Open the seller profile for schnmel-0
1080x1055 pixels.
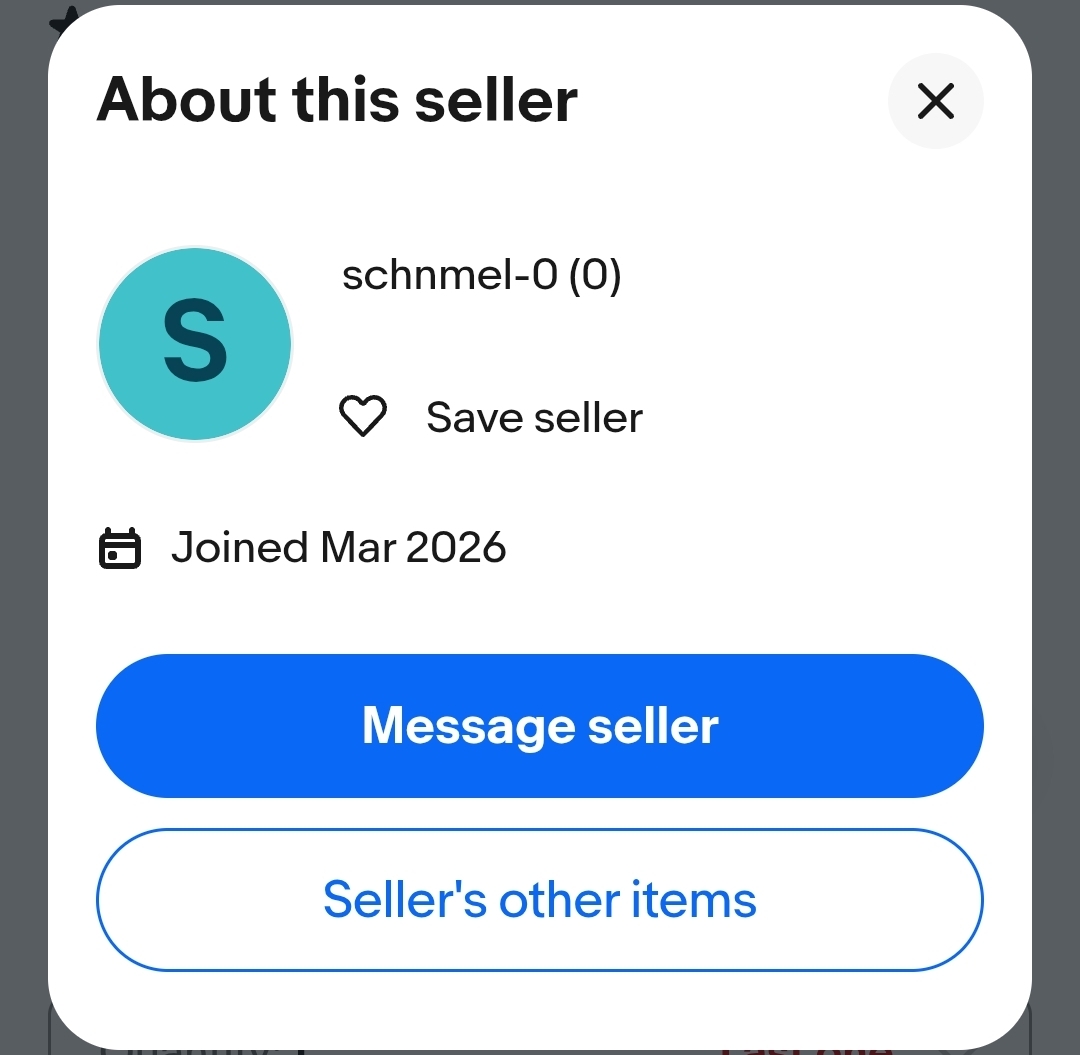pos(482,275)
